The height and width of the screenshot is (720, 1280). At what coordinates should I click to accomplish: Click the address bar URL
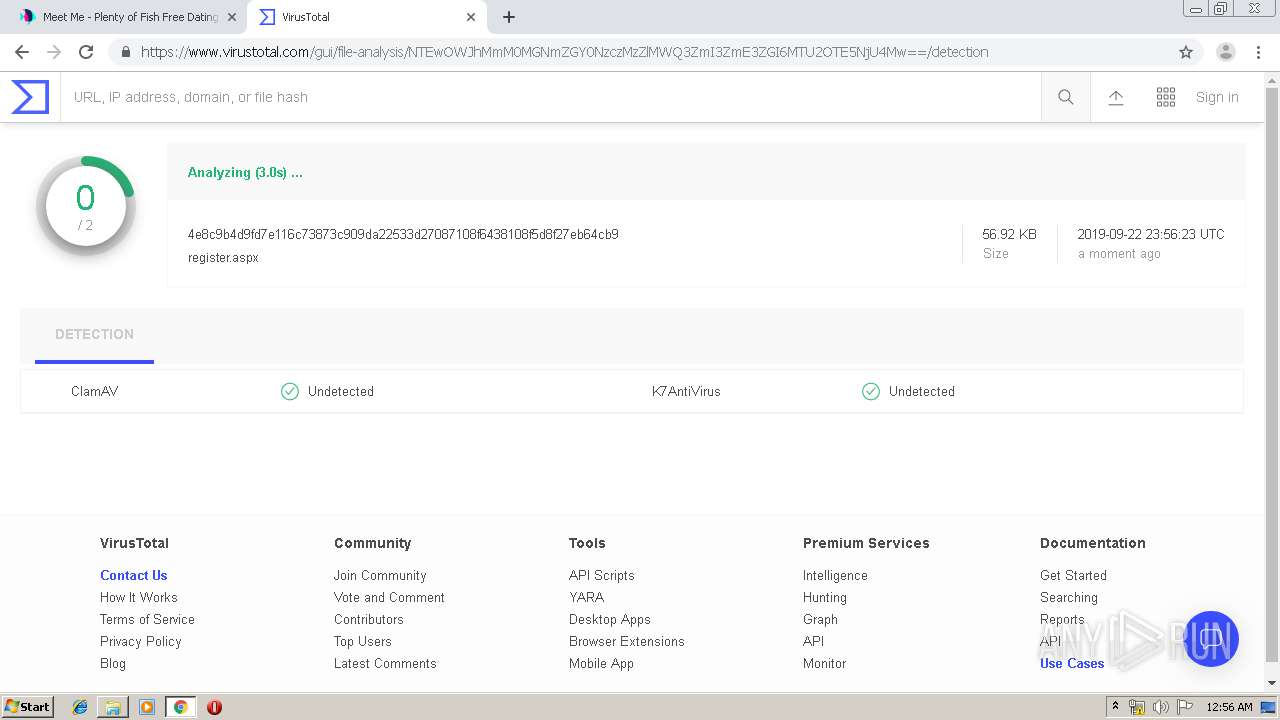tap(564, 52)
